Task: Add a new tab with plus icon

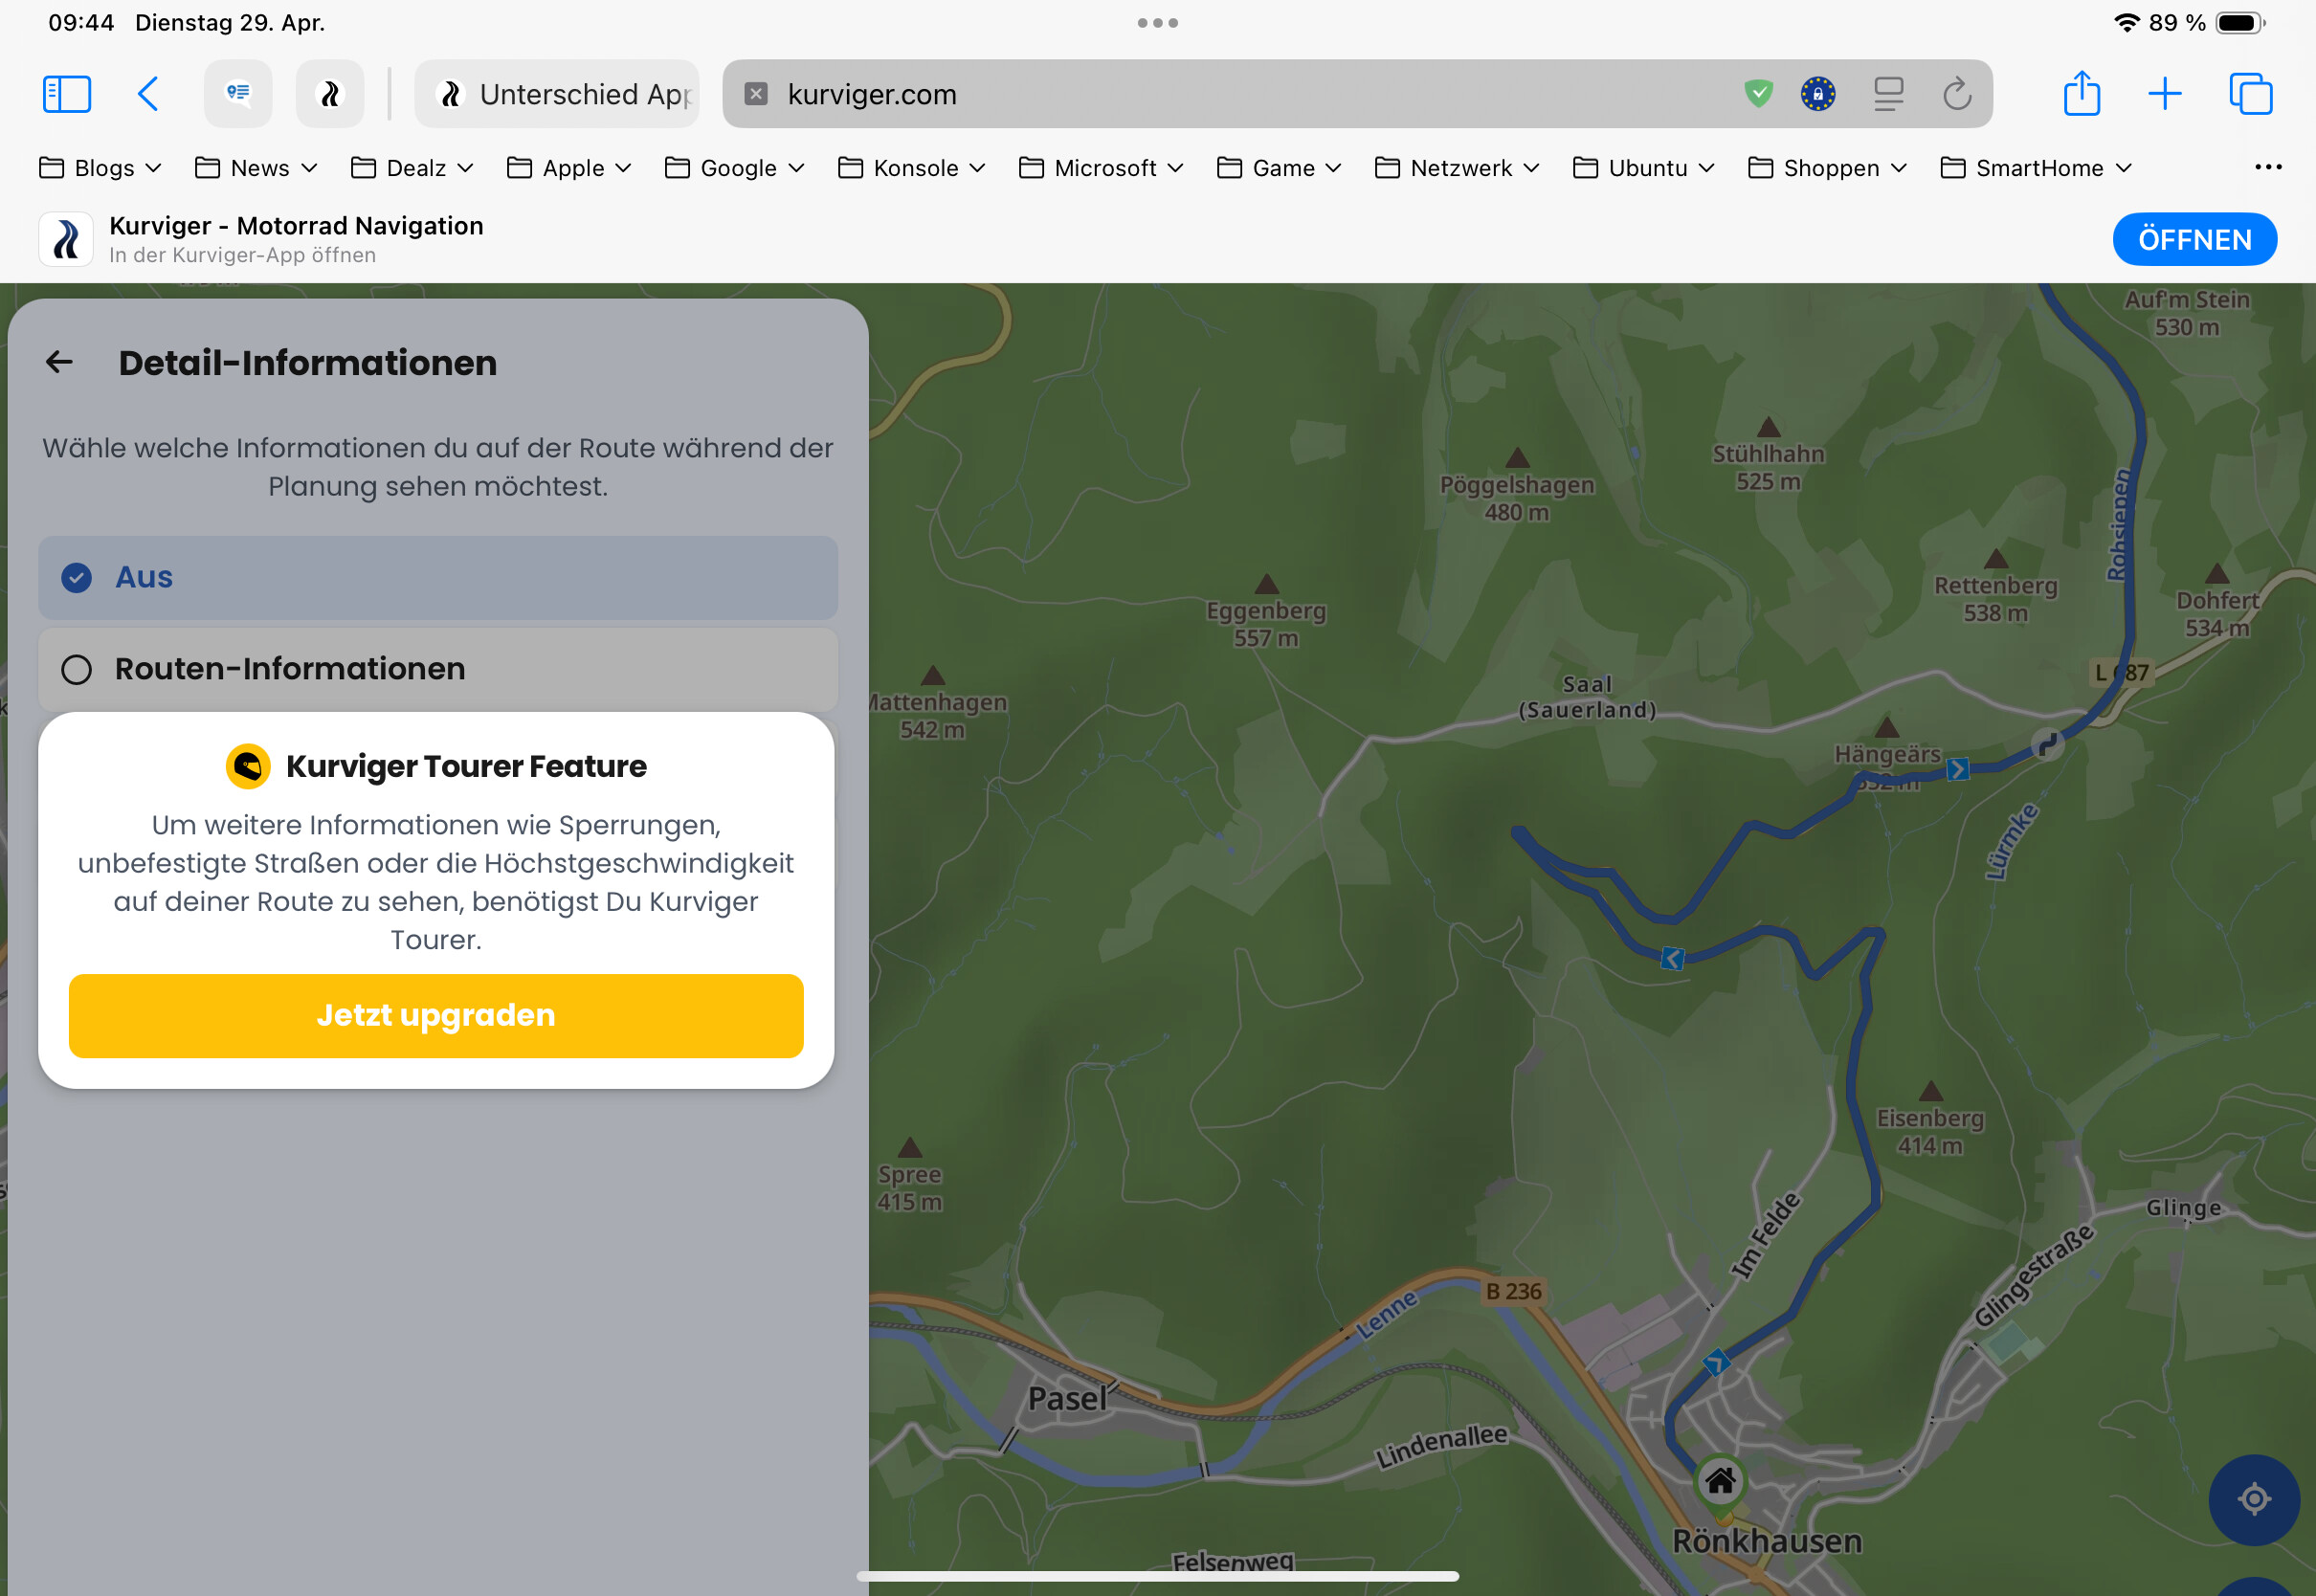Action: coord(2165,94)
